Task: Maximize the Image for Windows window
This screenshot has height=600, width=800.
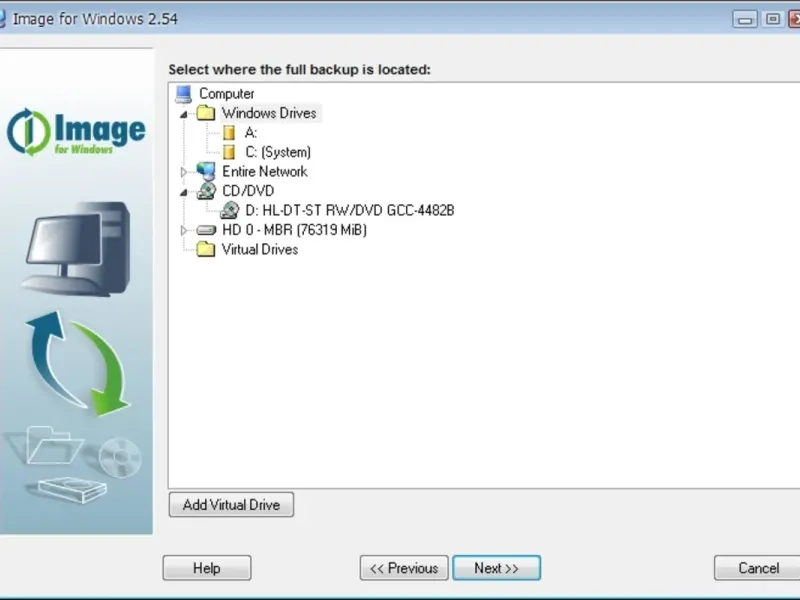Action: [773, 19]
